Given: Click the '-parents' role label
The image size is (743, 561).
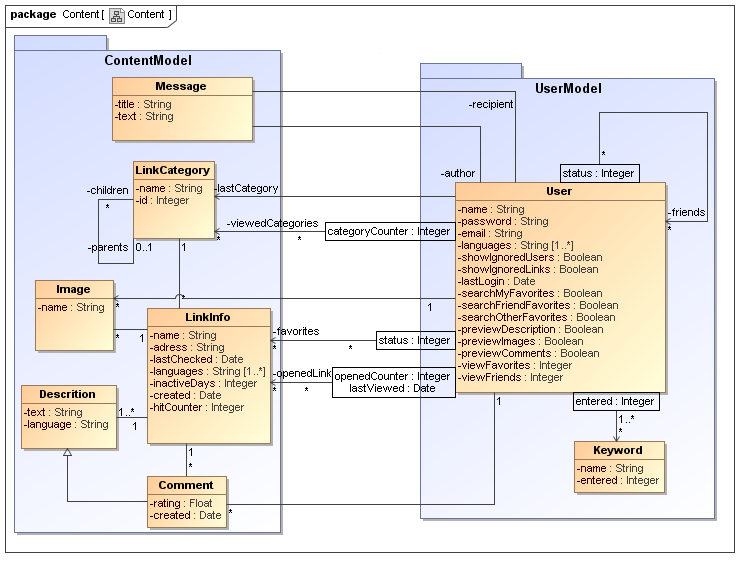Looking at the screenshot, I should click(x=108, y=247).
